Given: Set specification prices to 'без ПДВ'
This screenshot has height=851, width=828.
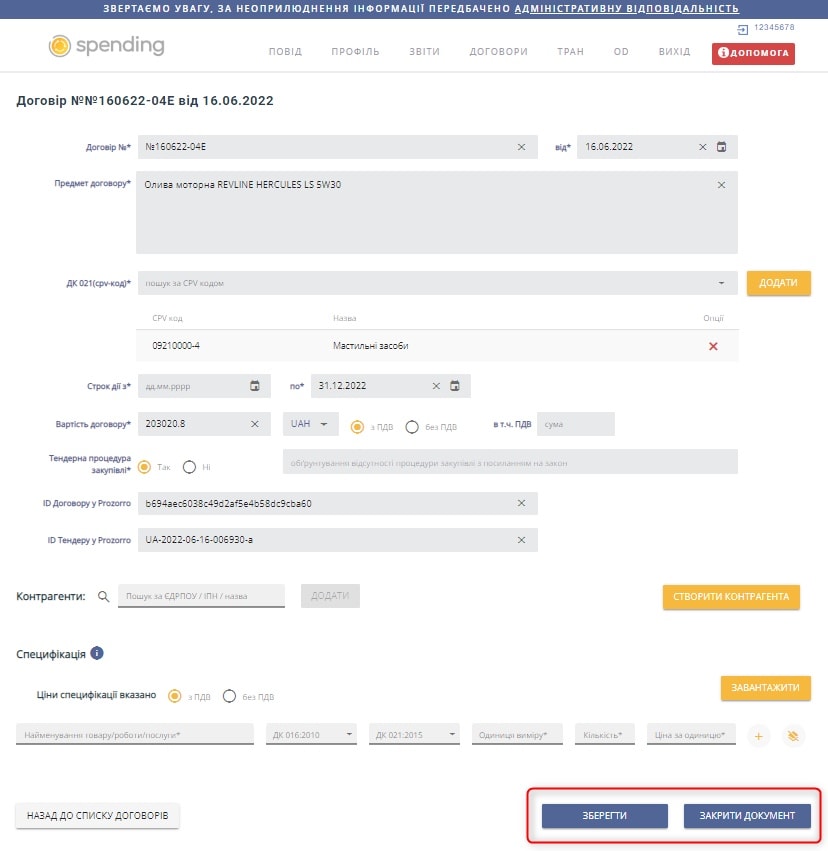Looking at the screenshot, I should click(230, 696).
